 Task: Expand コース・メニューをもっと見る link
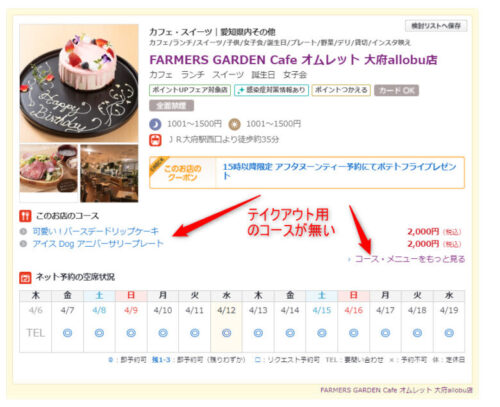pos(410,259)
